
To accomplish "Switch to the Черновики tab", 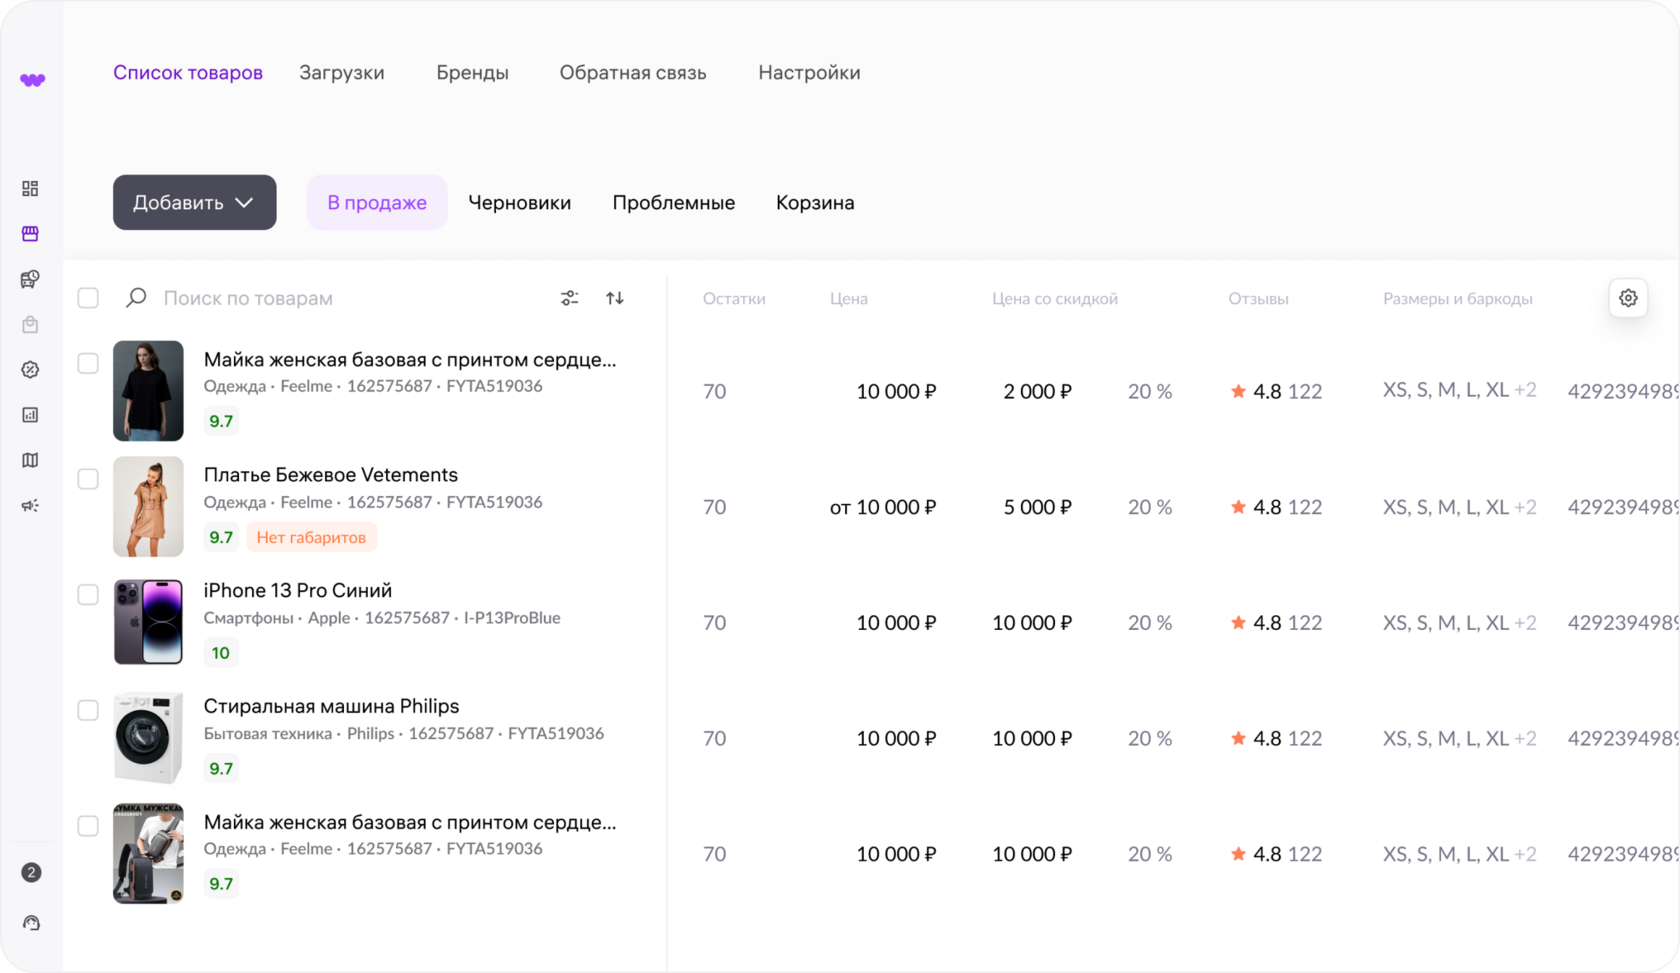I will 519,203.
